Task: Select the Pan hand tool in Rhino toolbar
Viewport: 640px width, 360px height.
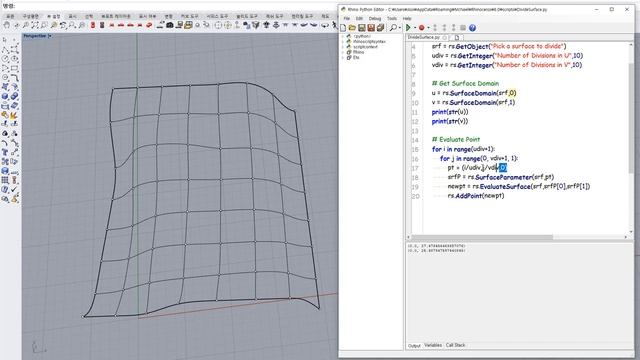Action: (7, 25)
